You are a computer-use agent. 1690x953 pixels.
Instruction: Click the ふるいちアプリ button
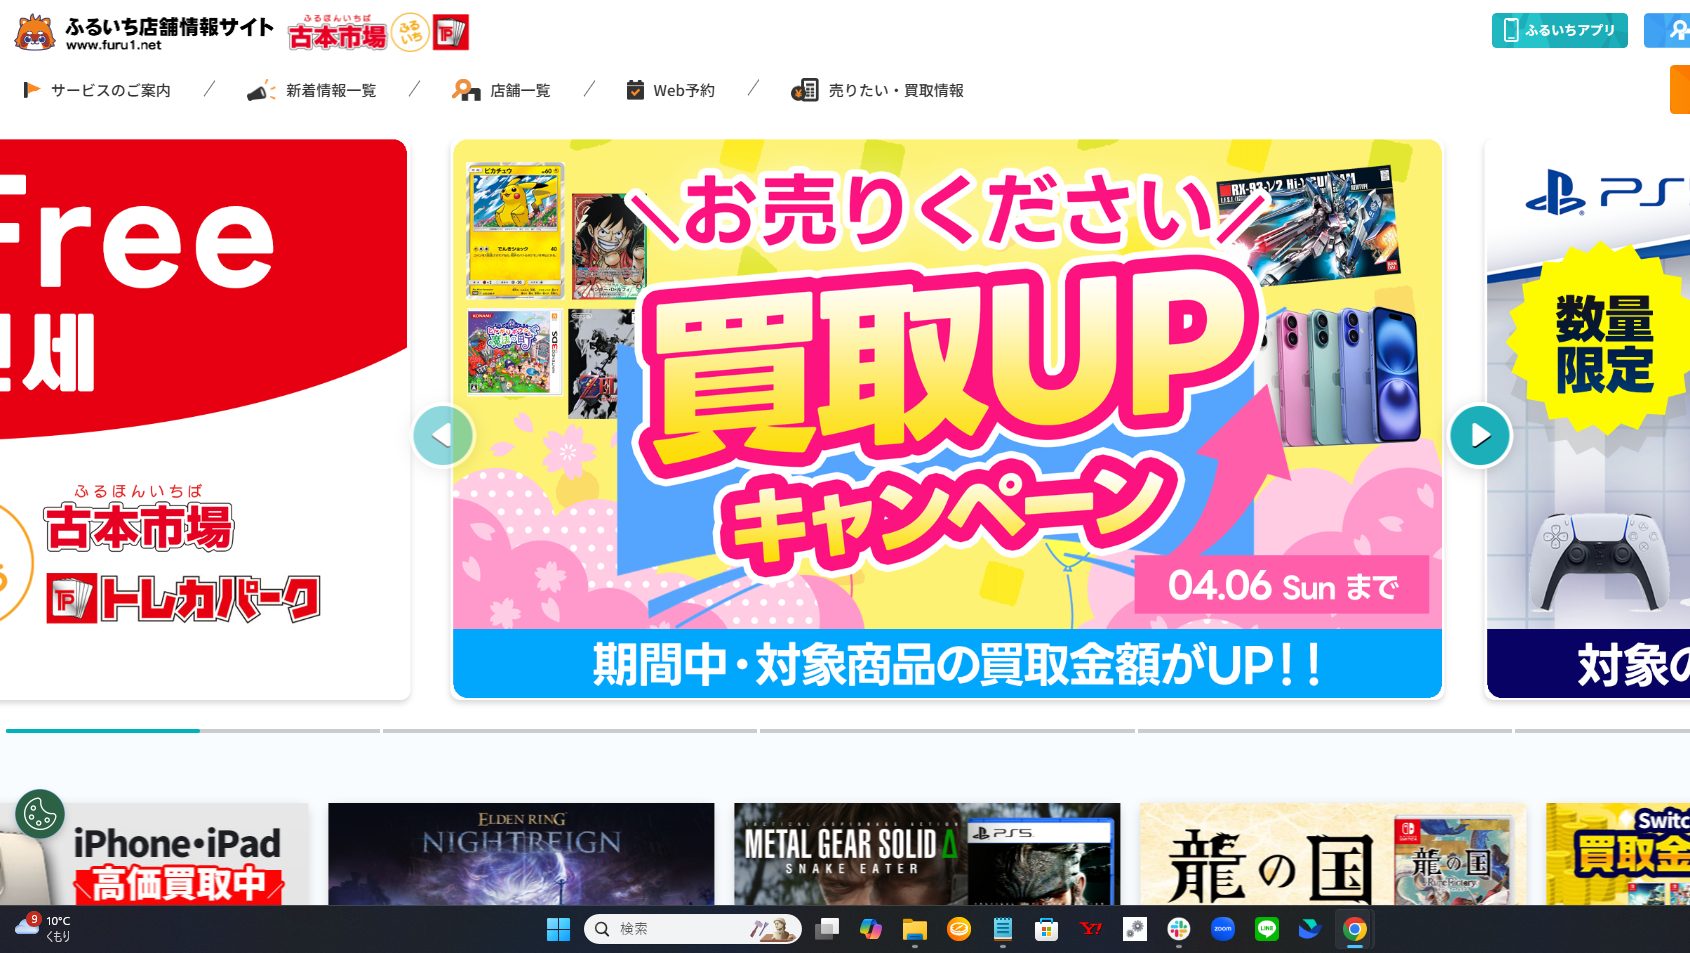(1559, 30)
